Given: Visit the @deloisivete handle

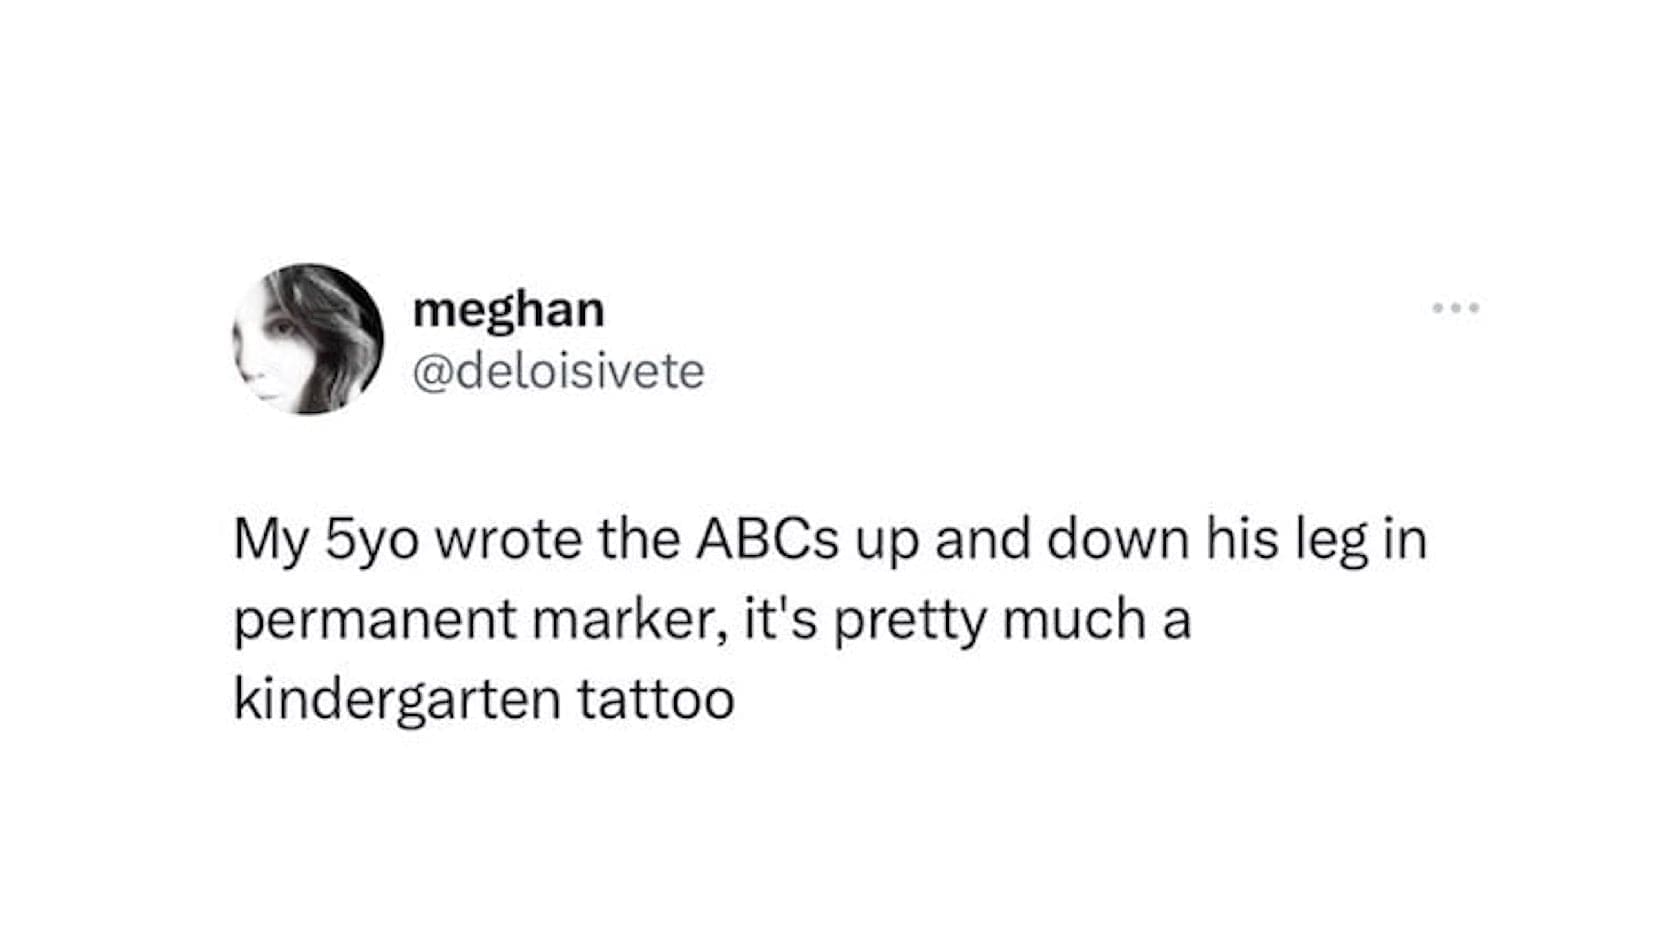Looking at the screenshot, I should pos(558,371).
